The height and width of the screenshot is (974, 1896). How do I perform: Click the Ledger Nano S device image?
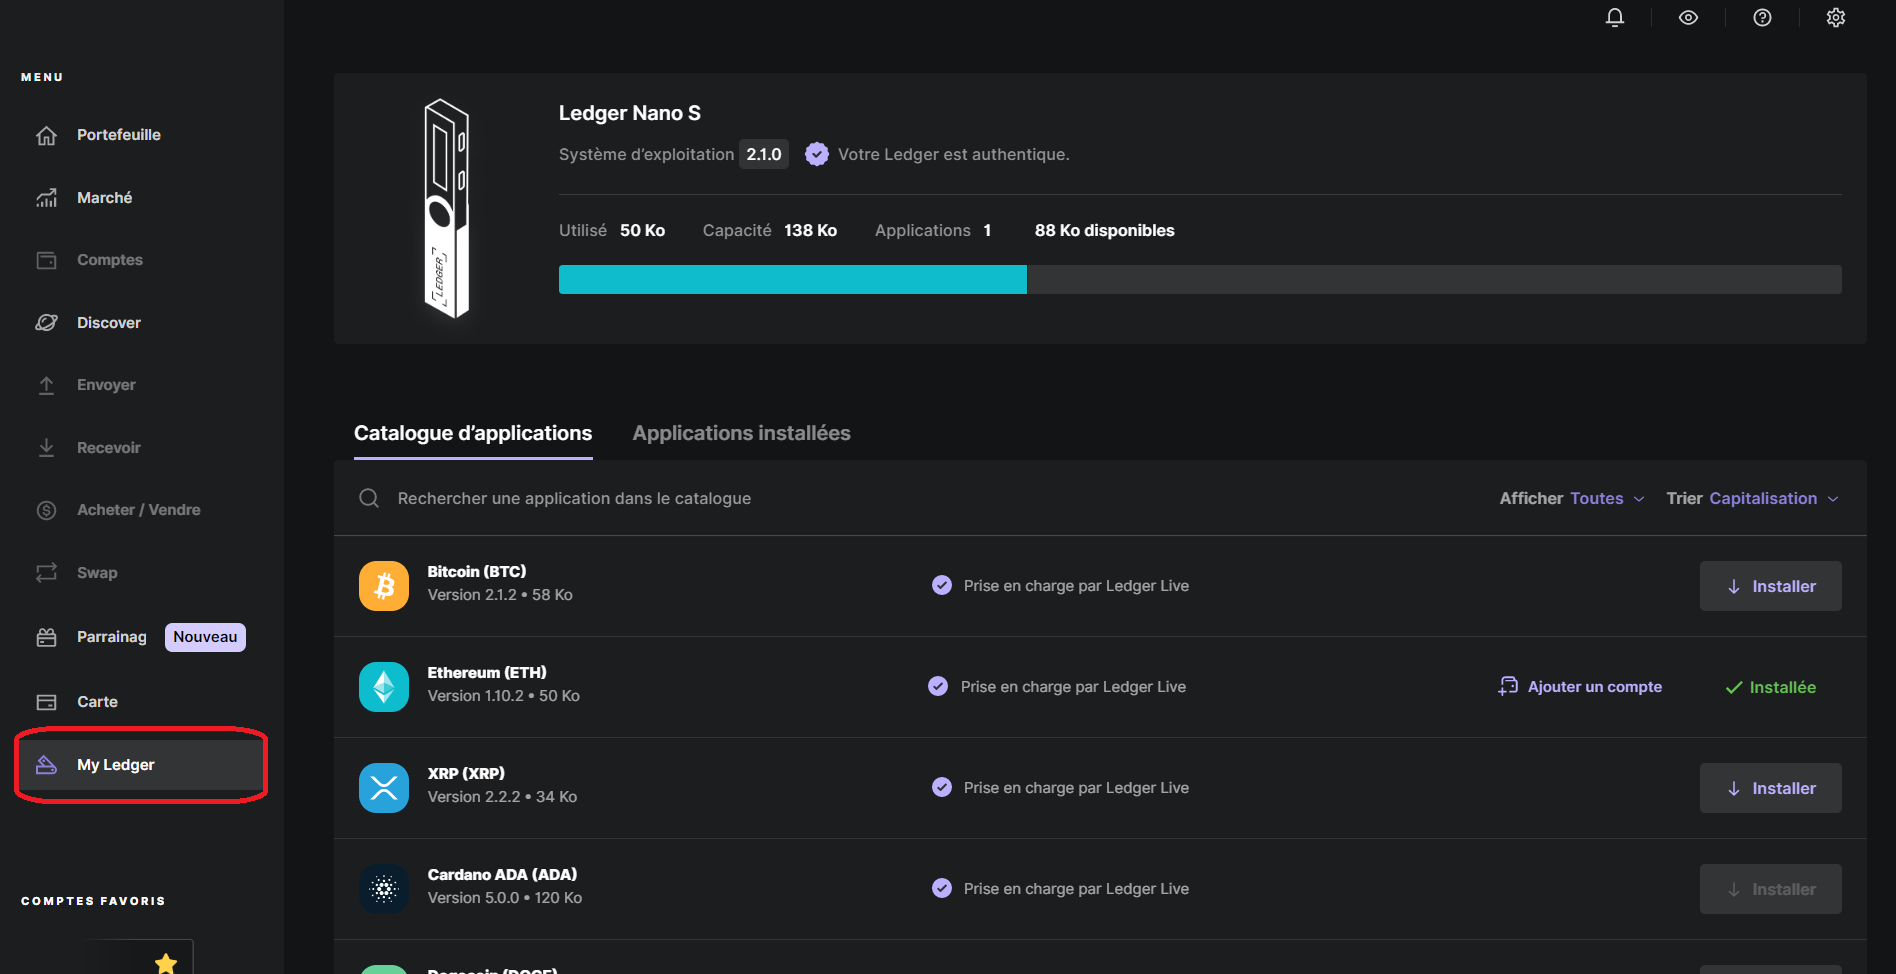point(446,208)
